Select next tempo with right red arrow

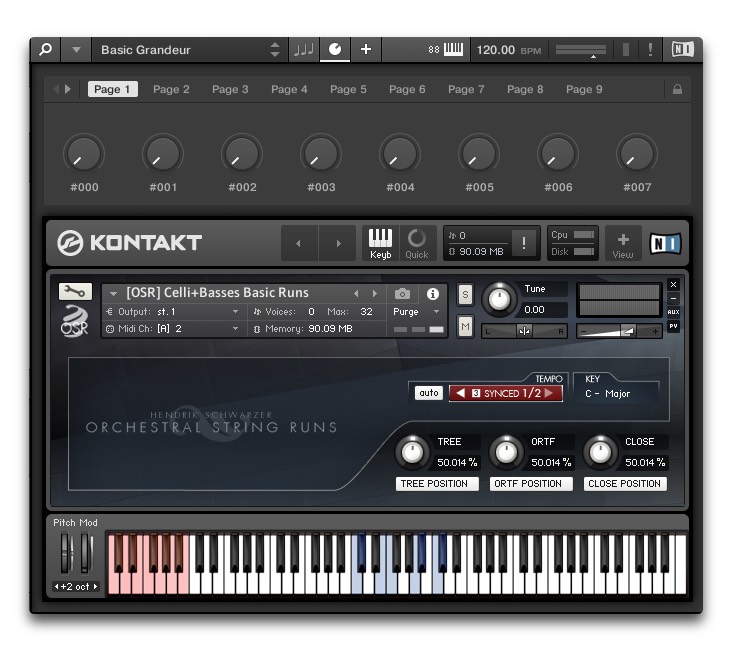click(550, 393)
